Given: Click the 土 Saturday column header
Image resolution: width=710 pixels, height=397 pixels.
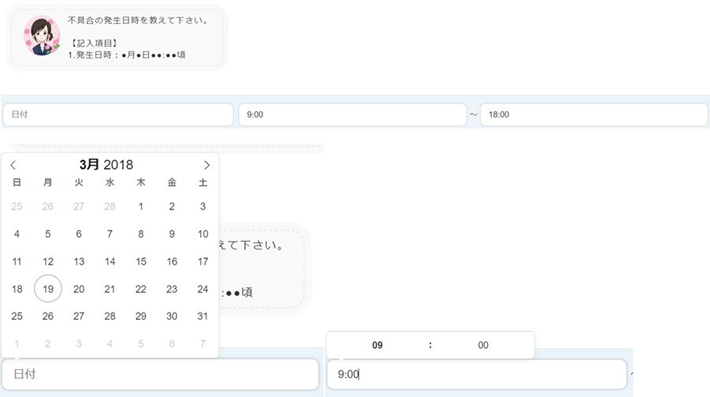Looking at the screenshot, I should (x=203, y=182).
